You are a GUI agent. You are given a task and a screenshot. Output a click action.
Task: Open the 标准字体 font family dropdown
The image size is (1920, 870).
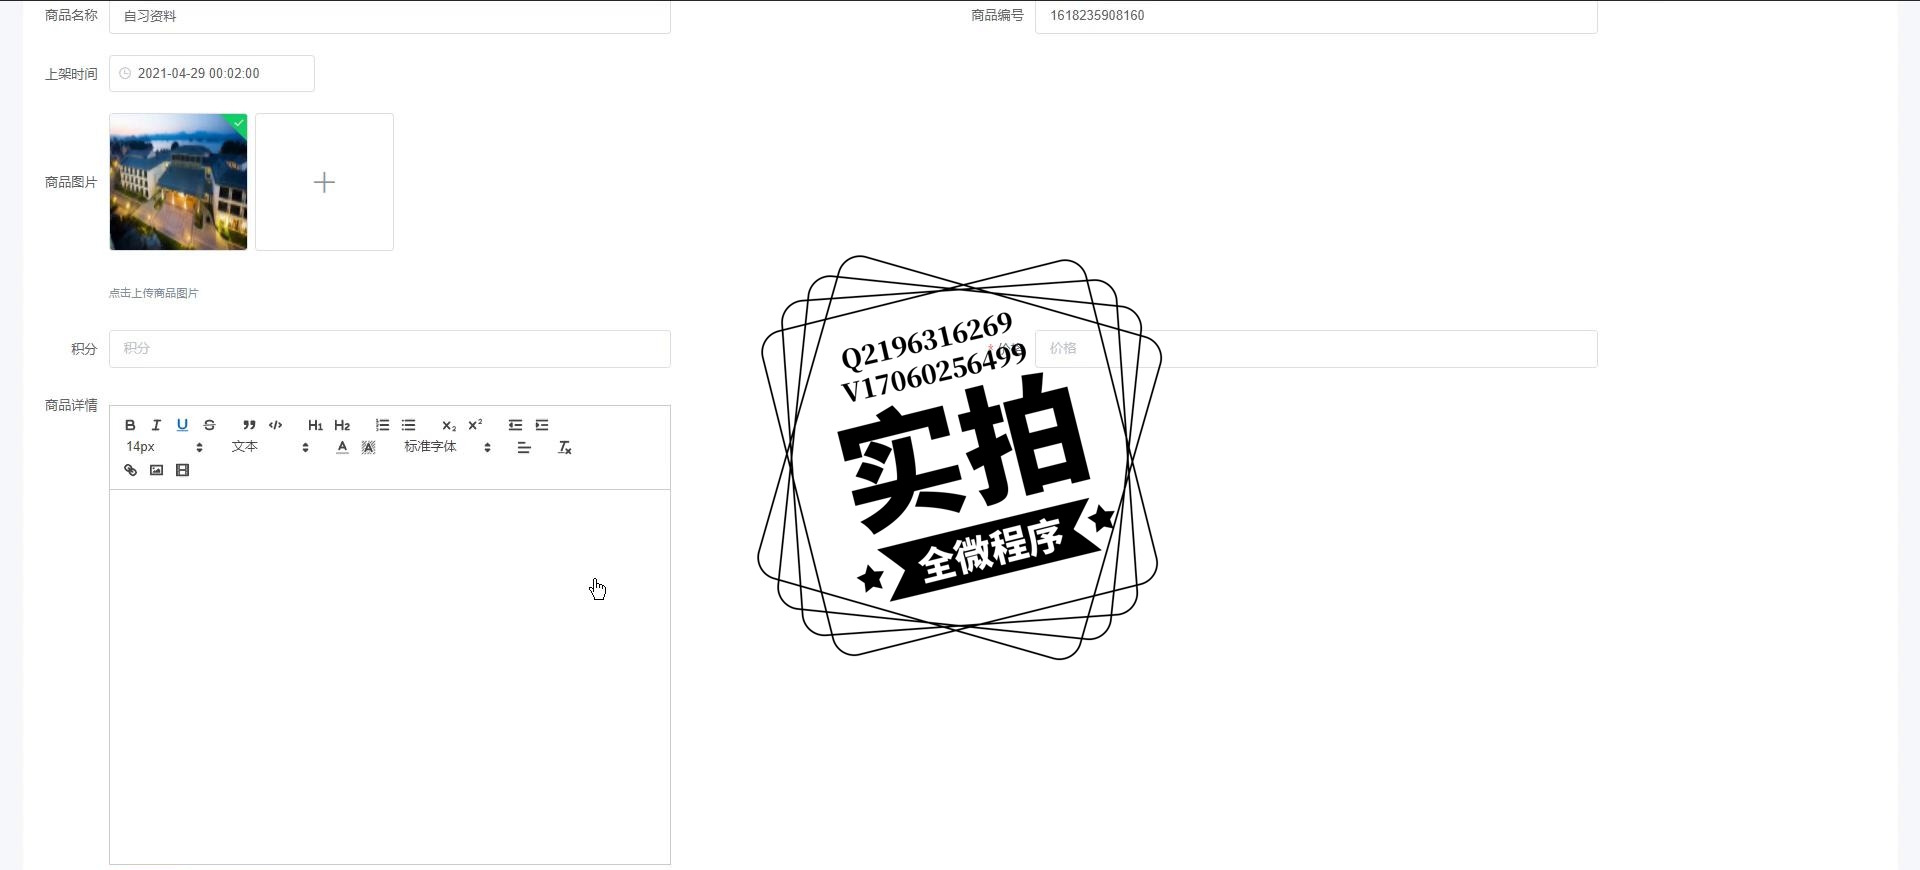(447, 447)
